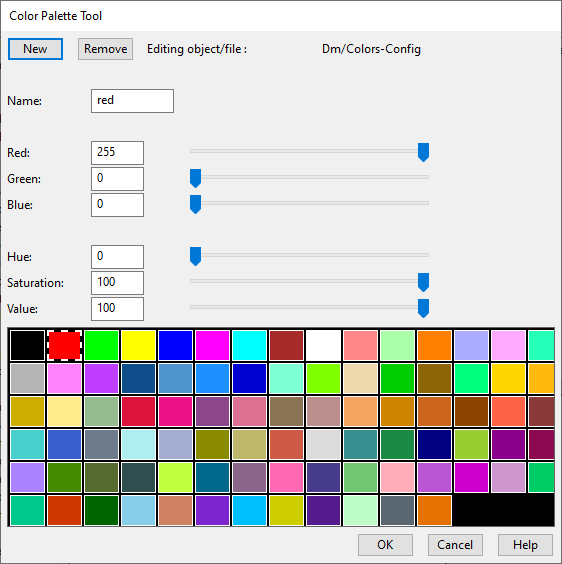Click the Red value input field
This screenshot has height=564, width=562.
pos(117,153)
